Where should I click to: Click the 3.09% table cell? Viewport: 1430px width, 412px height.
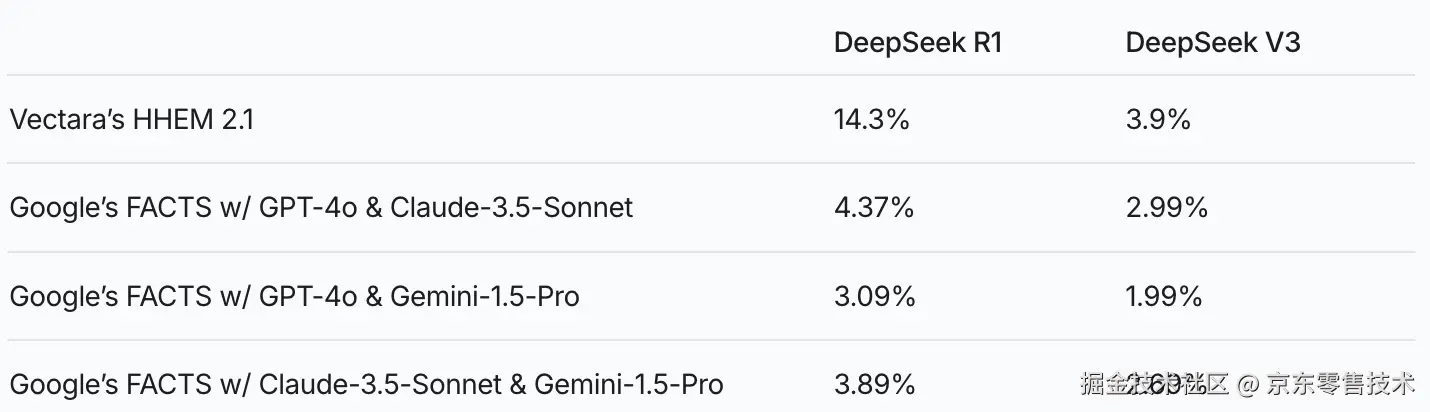click(874, 296)
